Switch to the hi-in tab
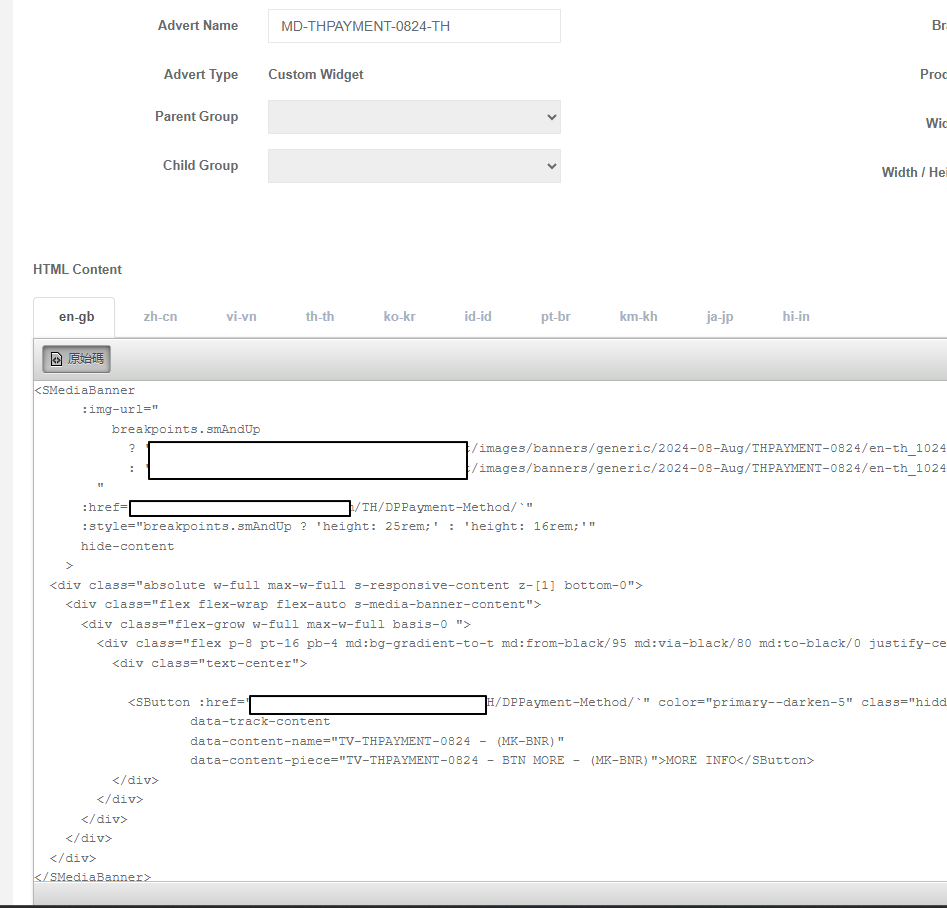The height and width of the screenshot is (908, 947). pyautogui.click(x=796, y=317)
